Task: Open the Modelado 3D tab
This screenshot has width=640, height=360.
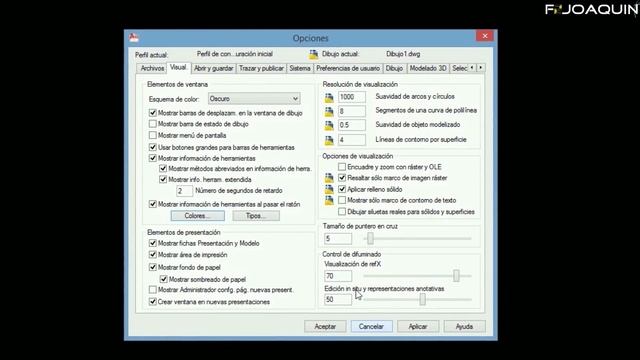Action: click(x=428, y=68)
